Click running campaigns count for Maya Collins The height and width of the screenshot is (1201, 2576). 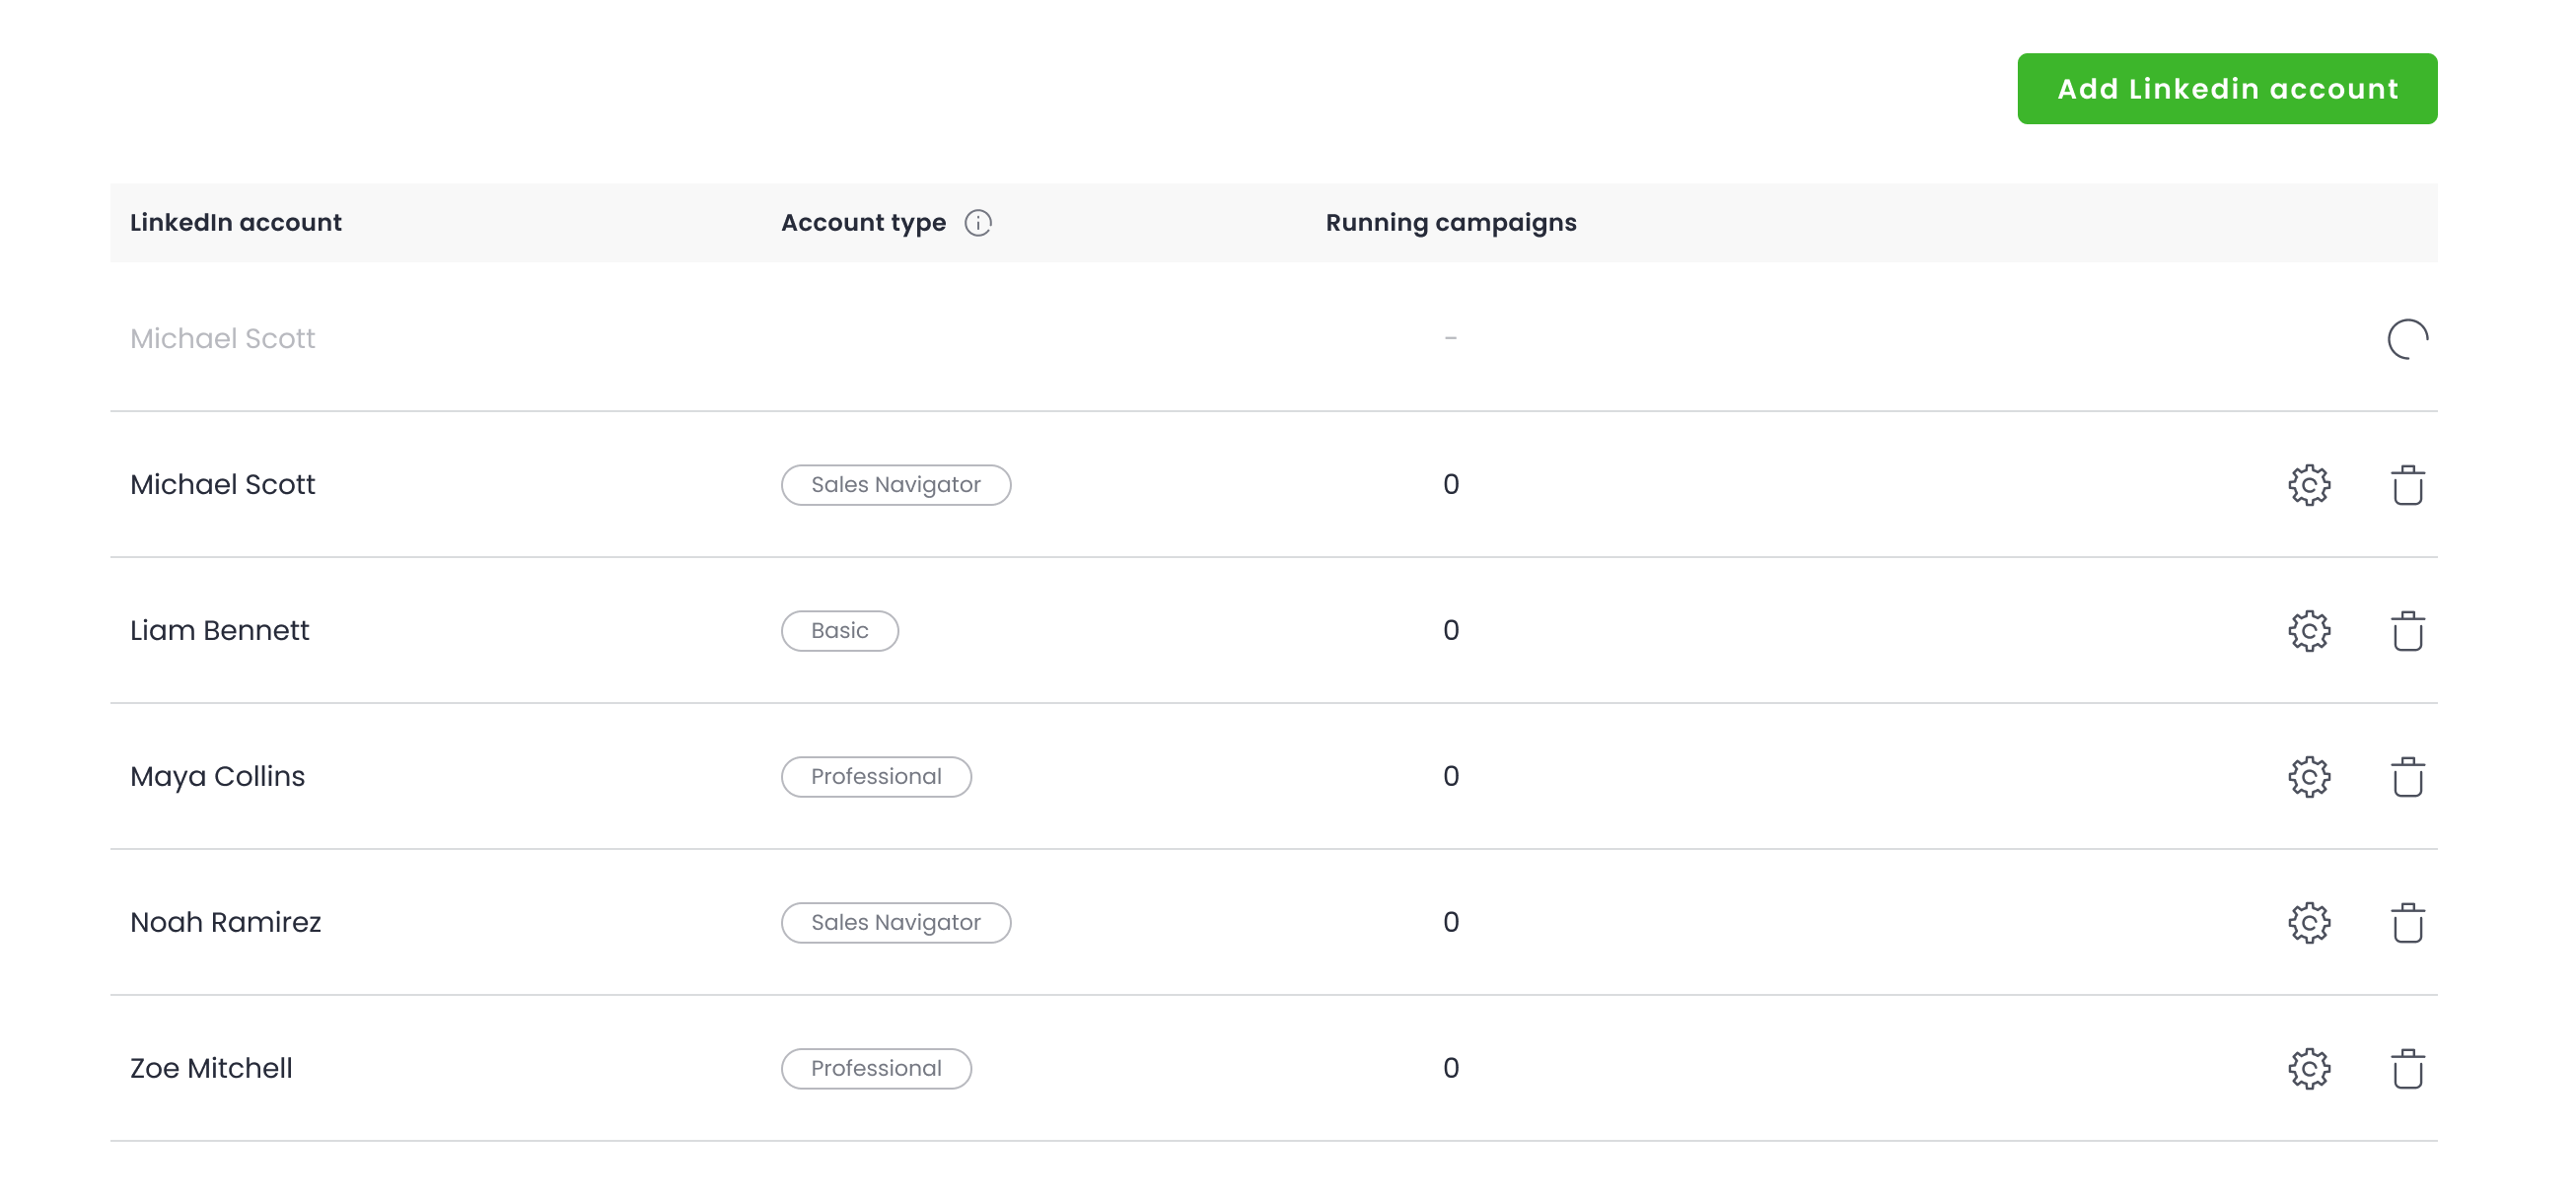1450,777
